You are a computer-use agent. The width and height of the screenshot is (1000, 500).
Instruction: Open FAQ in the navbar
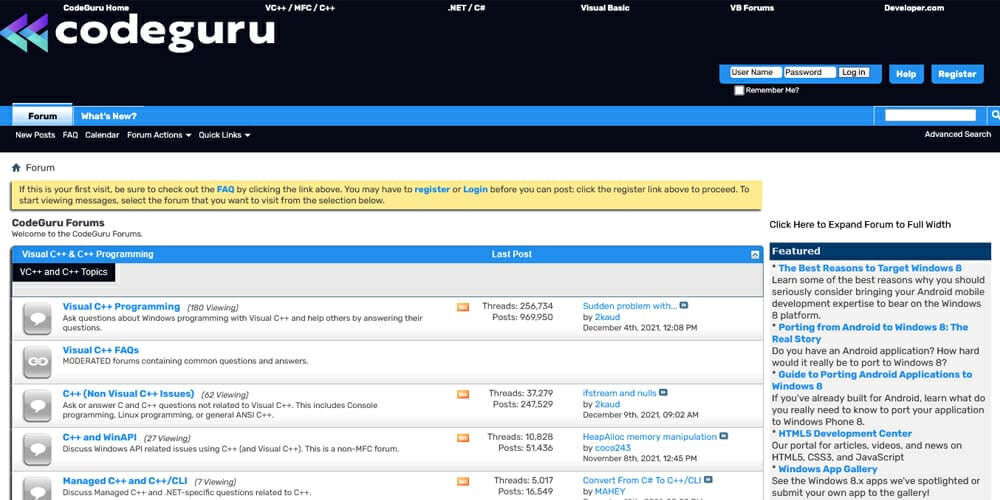pos(70,135)
